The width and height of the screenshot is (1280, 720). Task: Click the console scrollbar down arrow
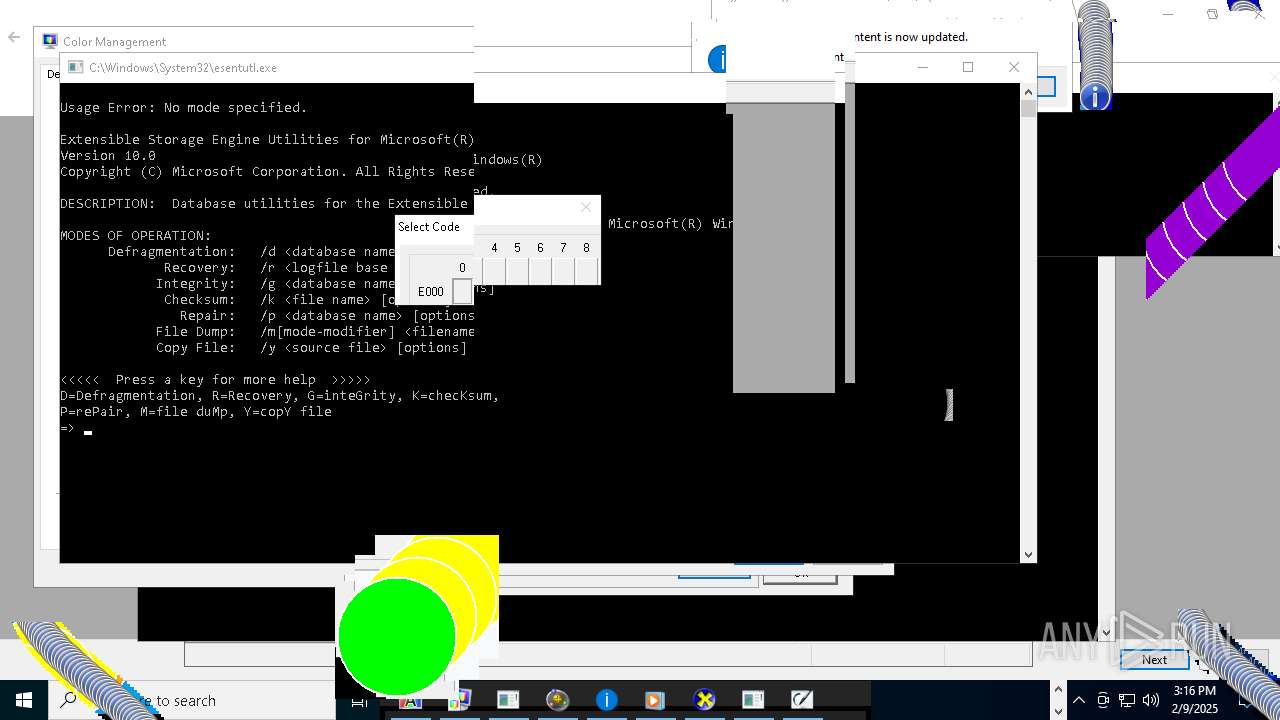coord(1028,555)
